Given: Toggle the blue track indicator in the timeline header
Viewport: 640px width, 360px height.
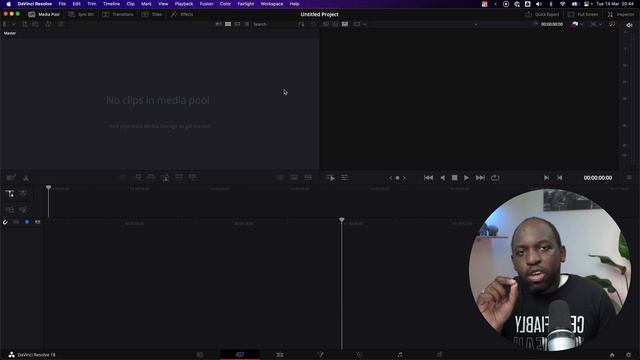Looking at the screenshot, I should point(27,222).
